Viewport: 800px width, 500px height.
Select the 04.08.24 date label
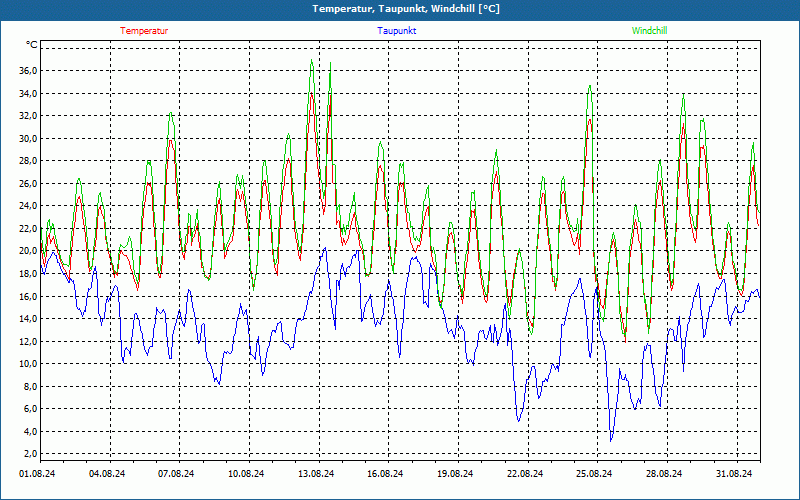click(x=107, y=473)
